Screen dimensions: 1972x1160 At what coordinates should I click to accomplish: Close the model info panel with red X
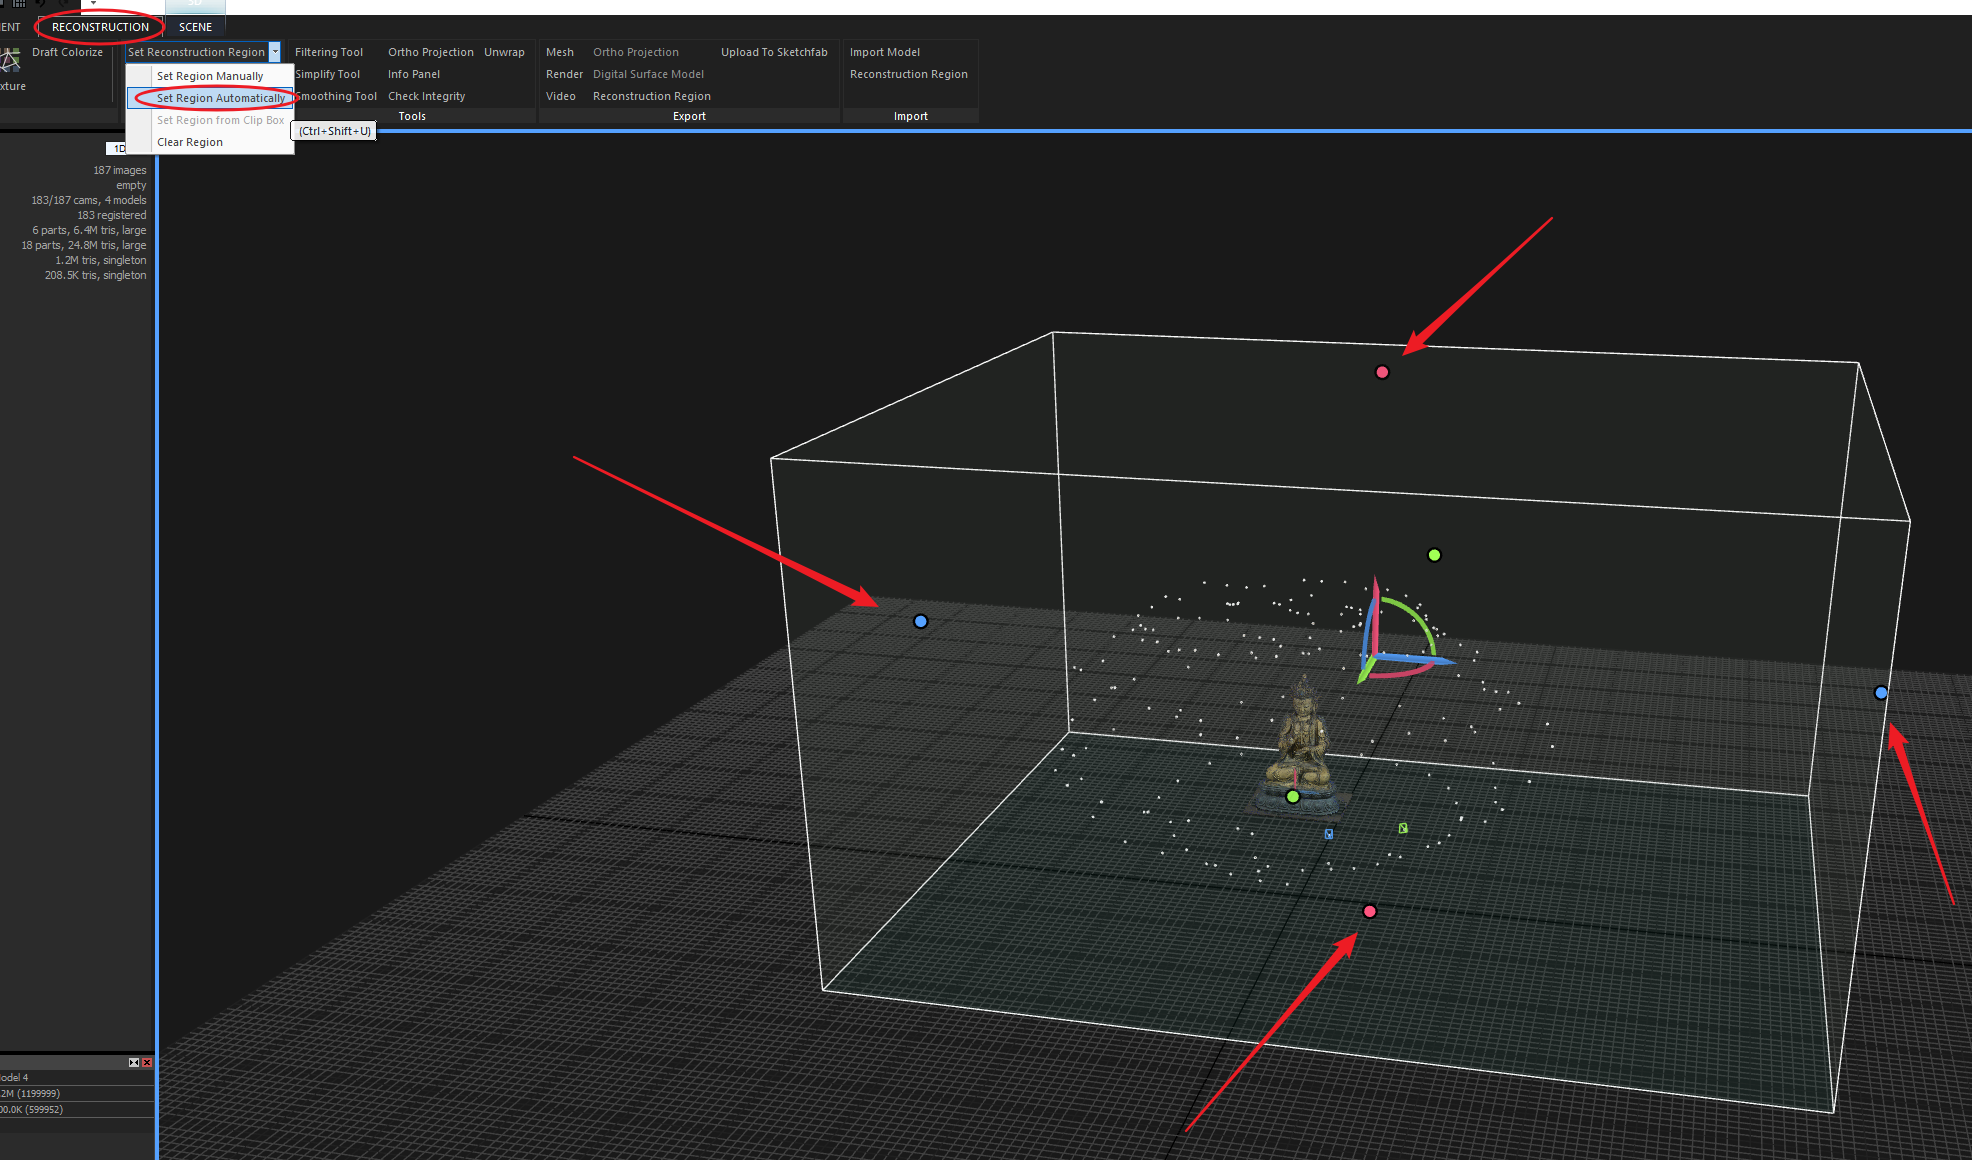[x=147, y=1062]
